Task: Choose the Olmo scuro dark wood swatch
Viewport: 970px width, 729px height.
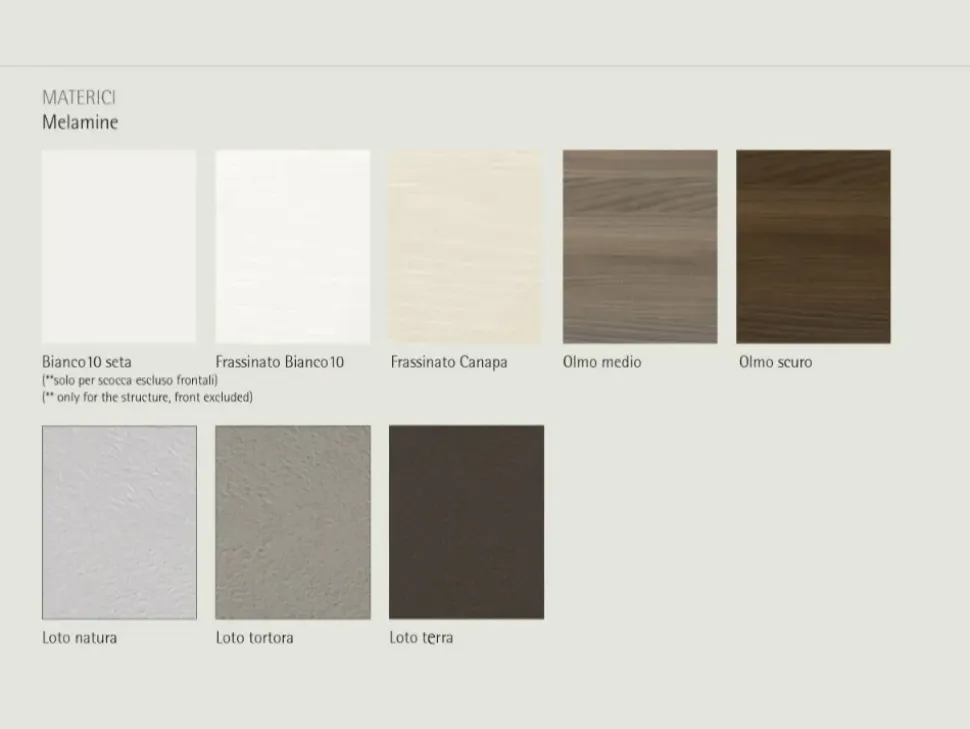Action: [813, 247]
